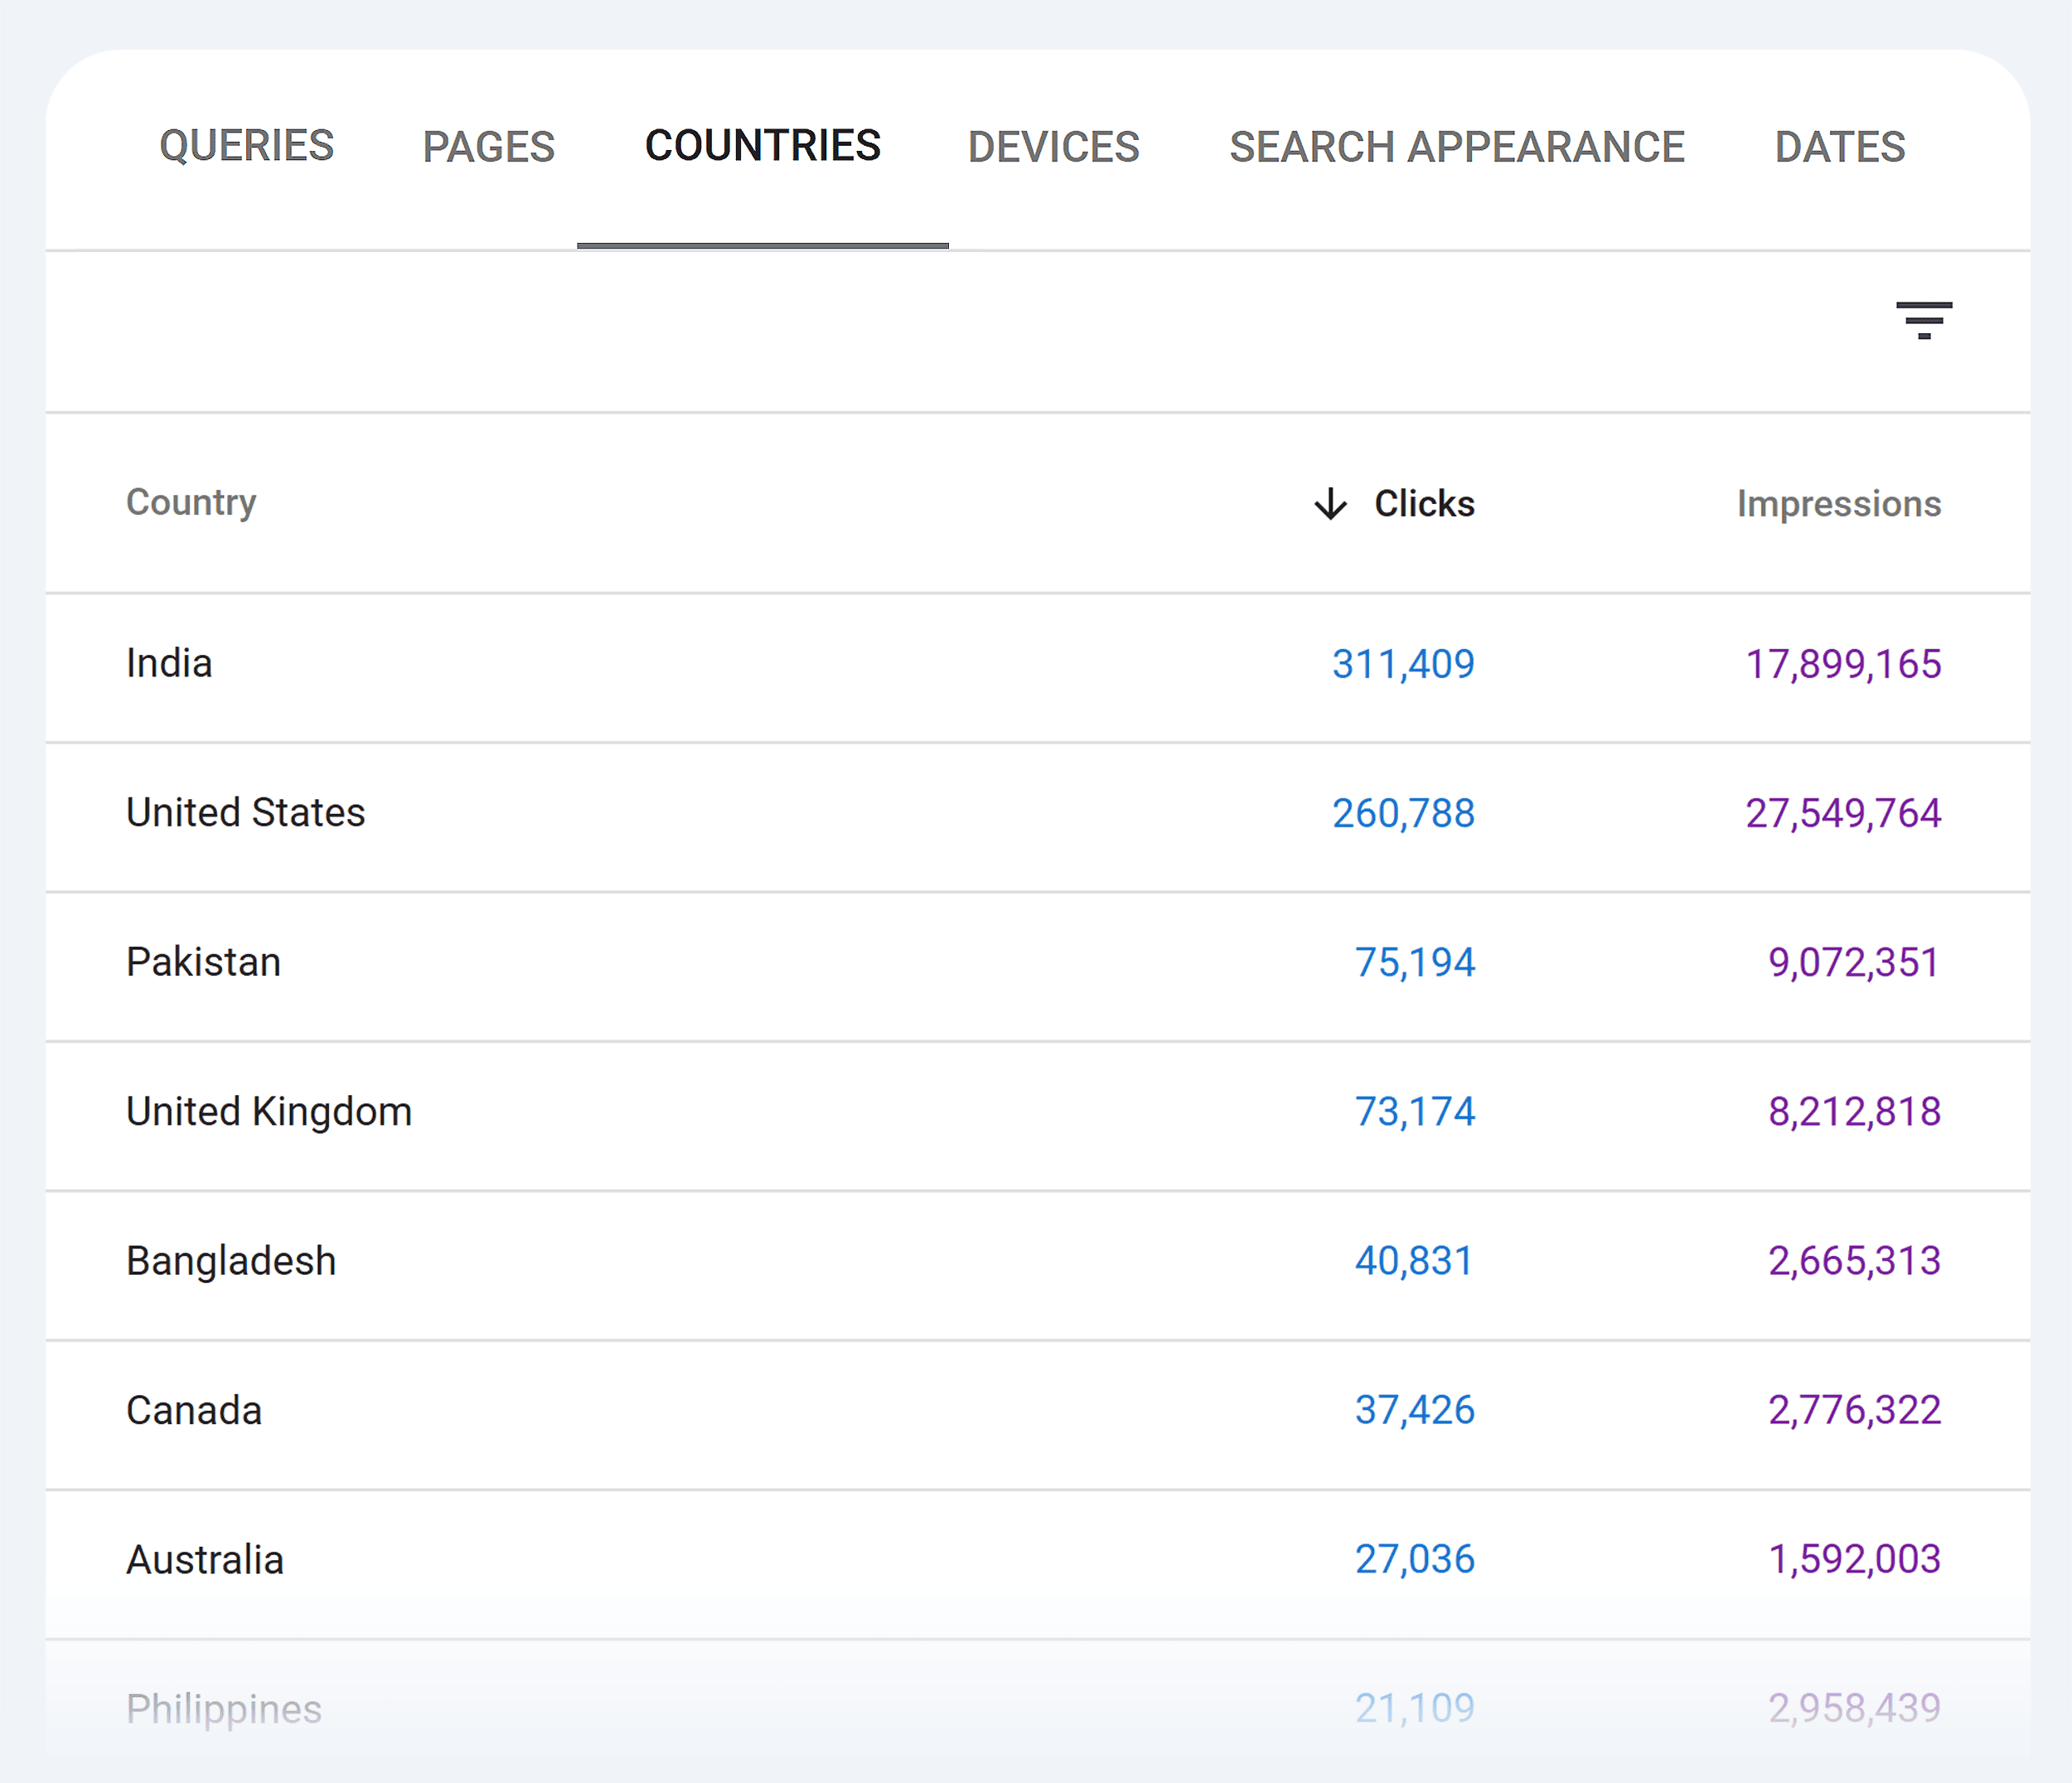Open the clicks value for India

click(x=1402, y=663)
